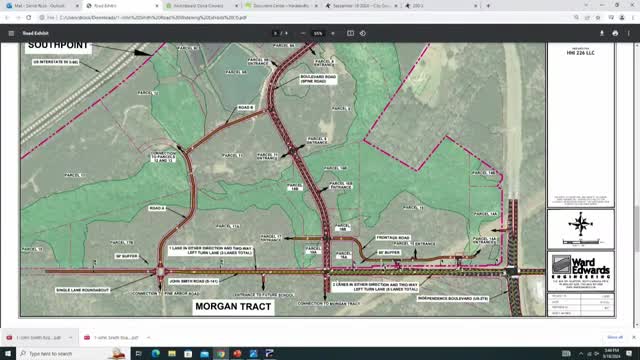
Task: Share this page from address bar
Action: (x=587, y=18)
